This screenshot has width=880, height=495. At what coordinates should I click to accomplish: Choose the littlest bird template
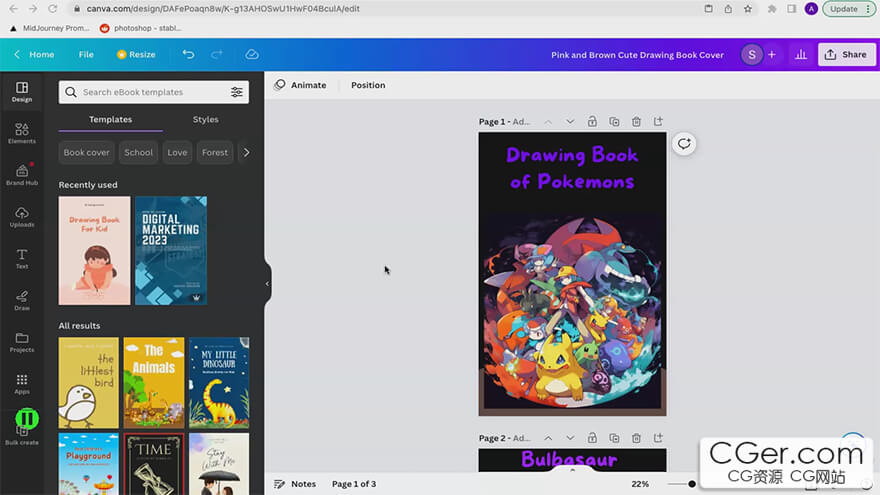pos(89,383)
